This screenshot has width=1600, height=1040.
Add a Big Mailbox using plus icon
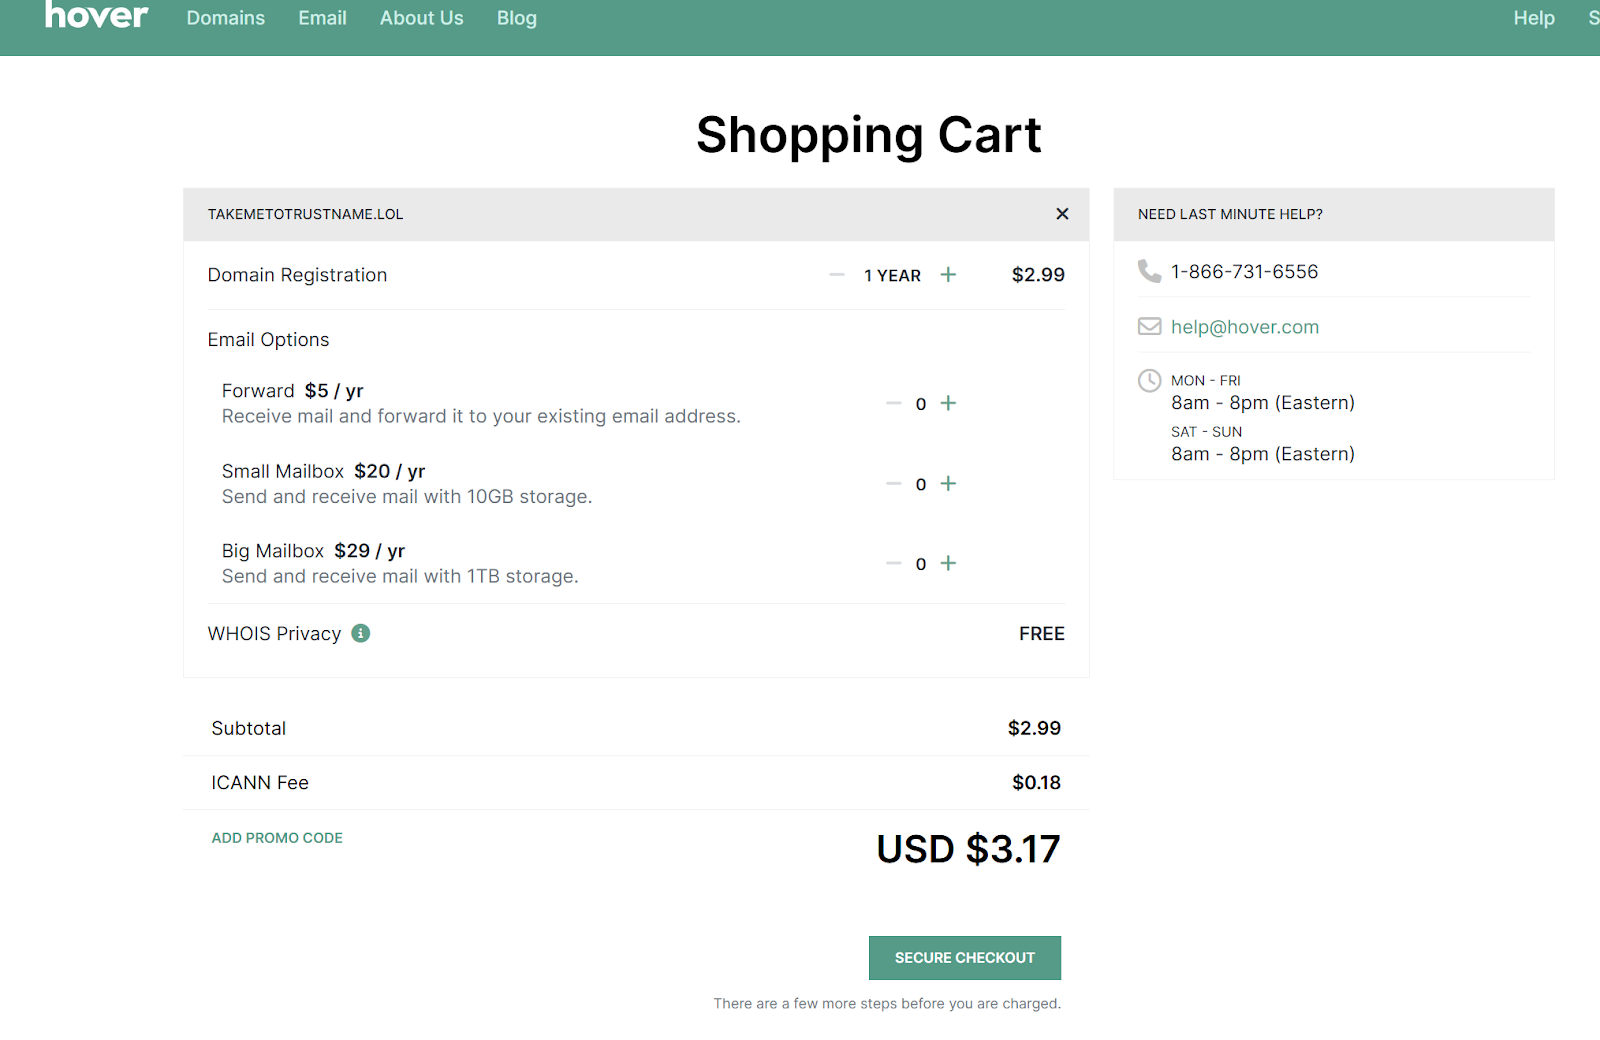(x=948, y=563)
